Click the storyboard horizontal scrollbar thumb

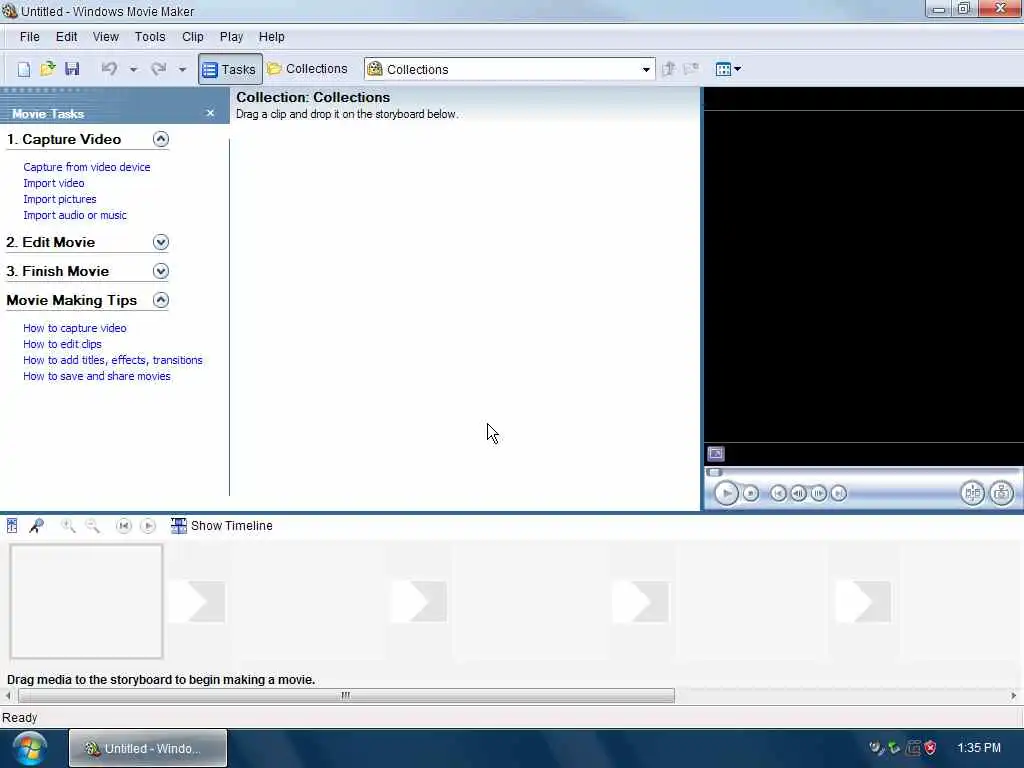point(346,696)
